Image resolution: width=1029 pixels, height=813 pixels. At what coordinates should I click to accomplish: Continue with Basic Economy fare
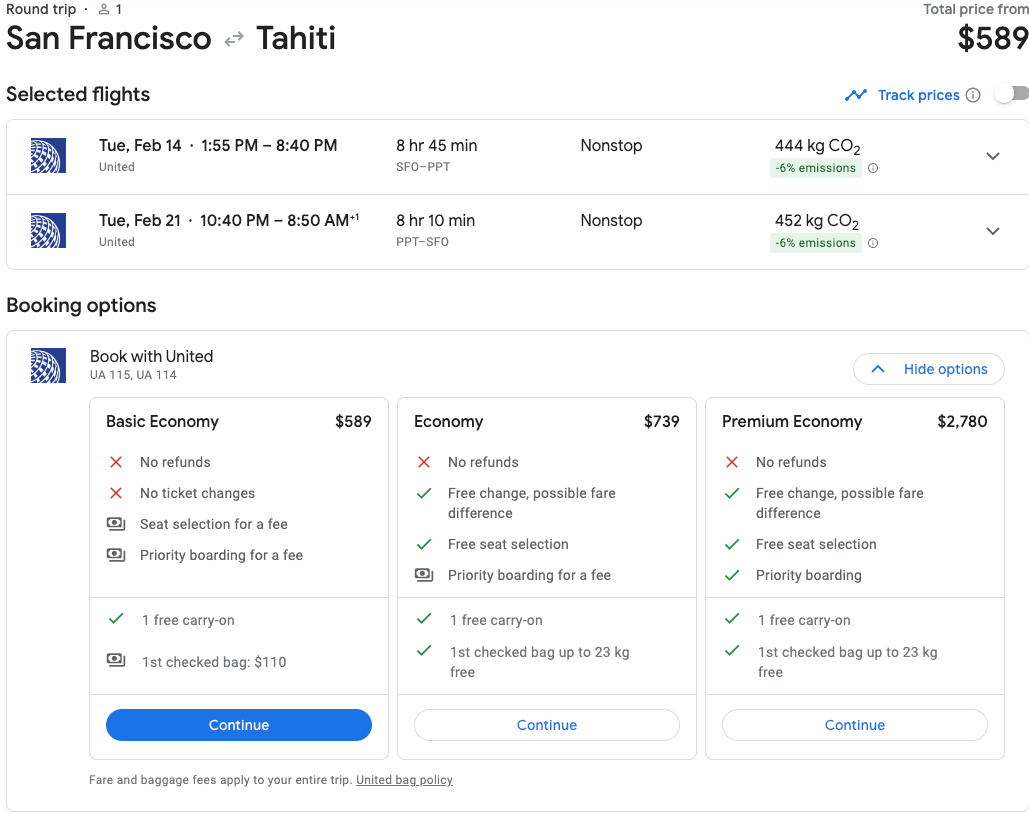(239, 725)
